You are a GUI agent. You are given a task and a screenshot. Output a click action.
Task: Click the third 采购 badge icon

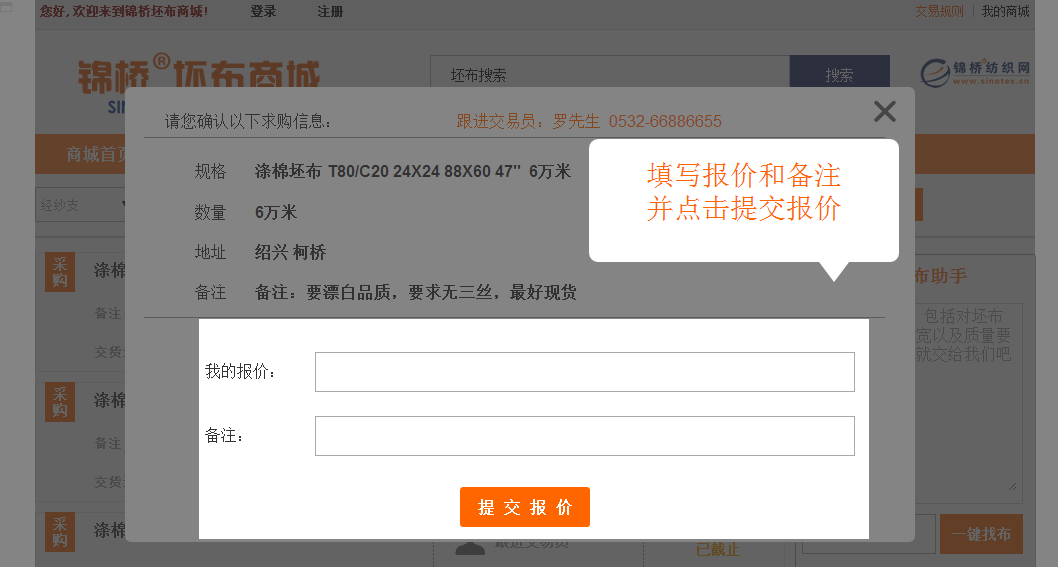(x=60, y=531)
